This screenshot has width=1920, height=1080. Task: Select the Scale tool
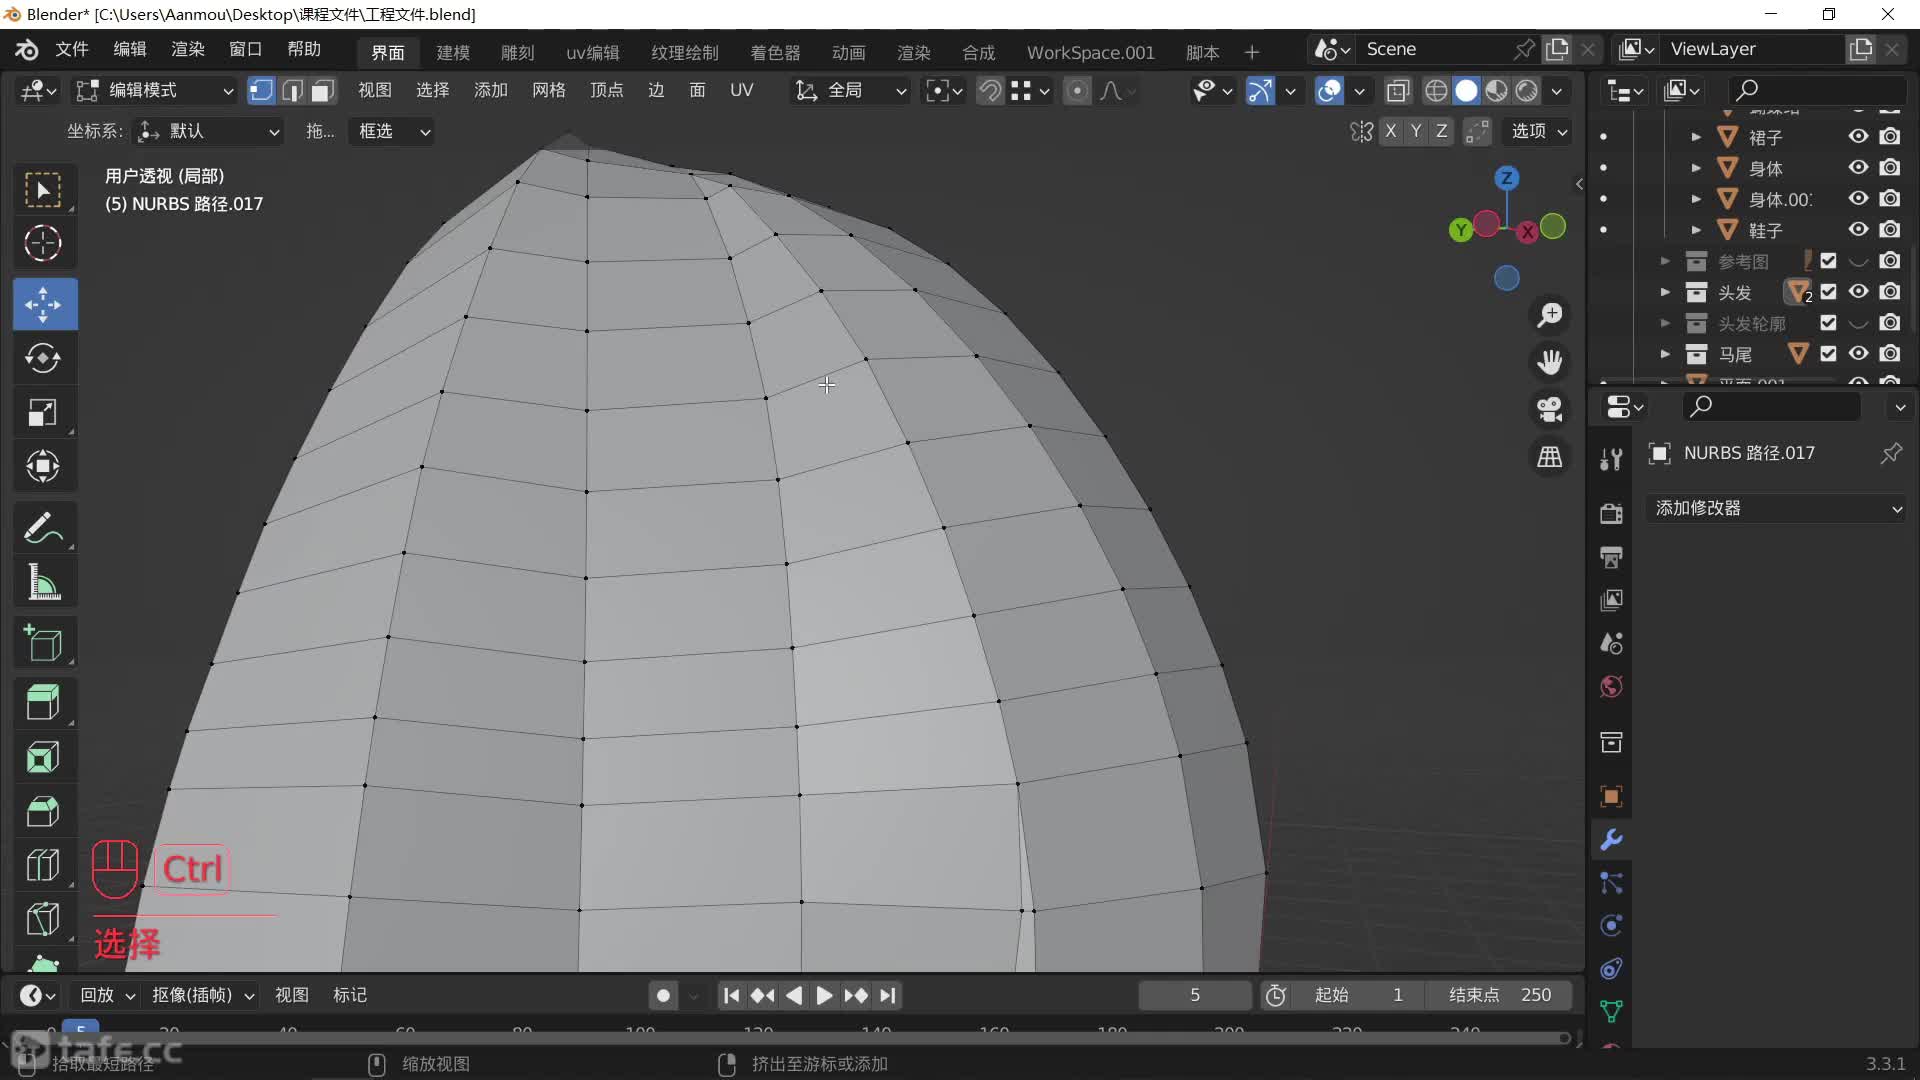[43, 413]
